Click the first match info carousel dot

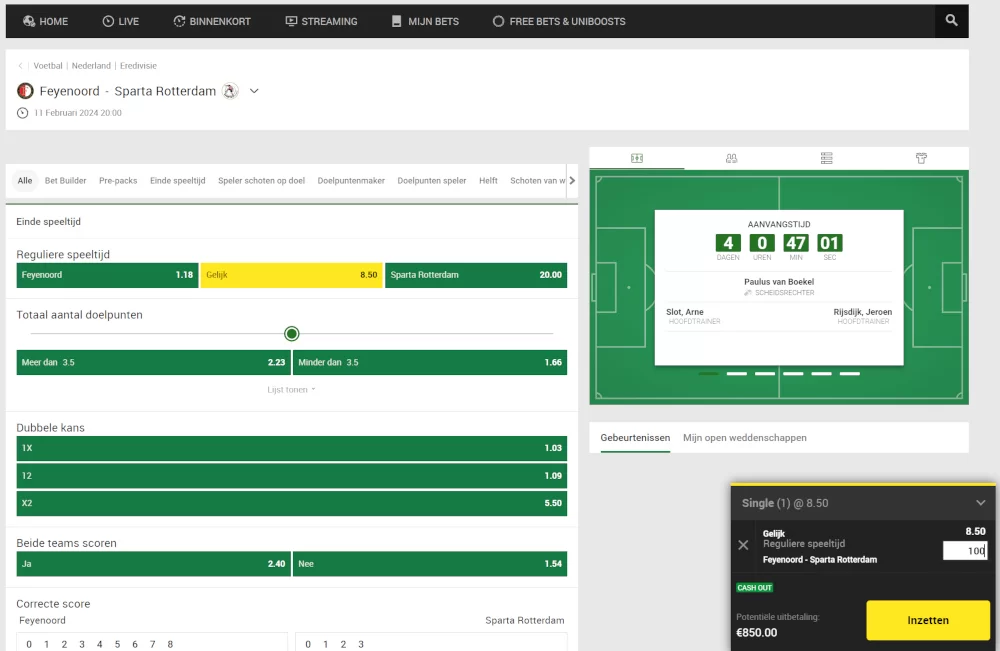[708, 374]
